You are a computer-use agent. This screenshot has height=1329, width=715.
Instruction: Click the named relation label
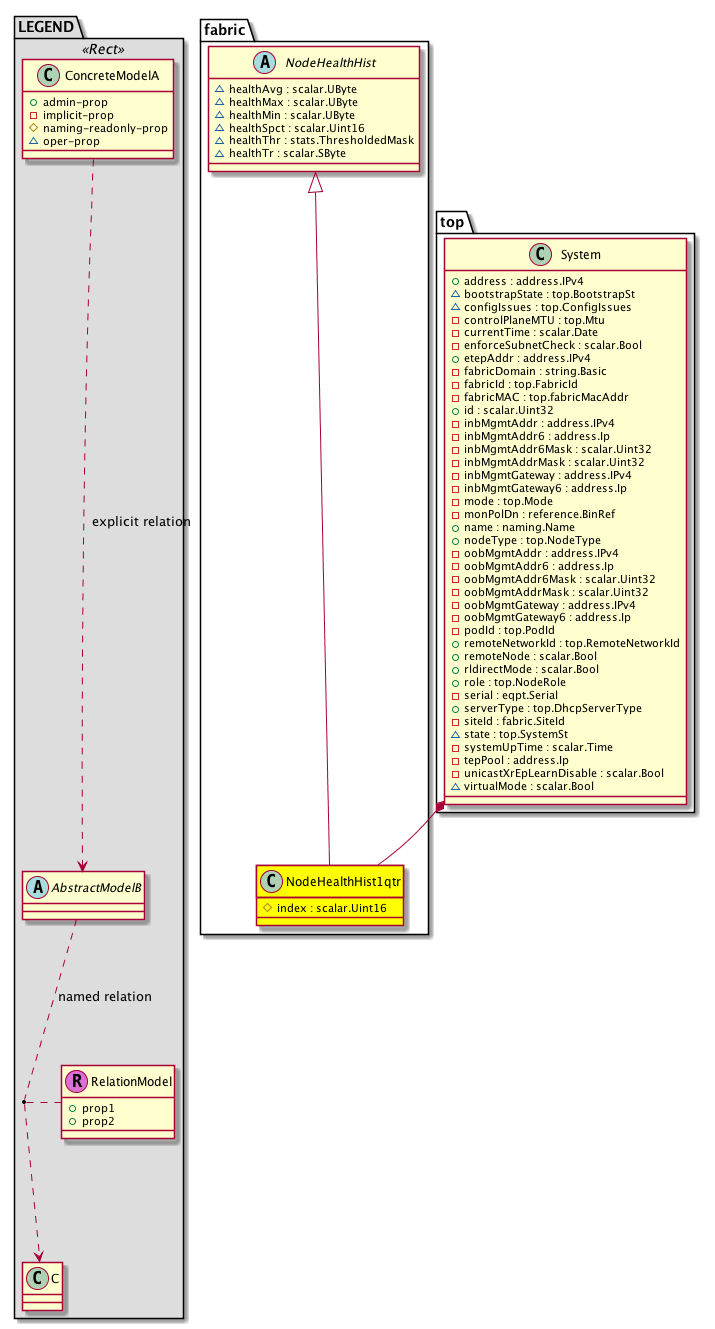coord(105,996)
